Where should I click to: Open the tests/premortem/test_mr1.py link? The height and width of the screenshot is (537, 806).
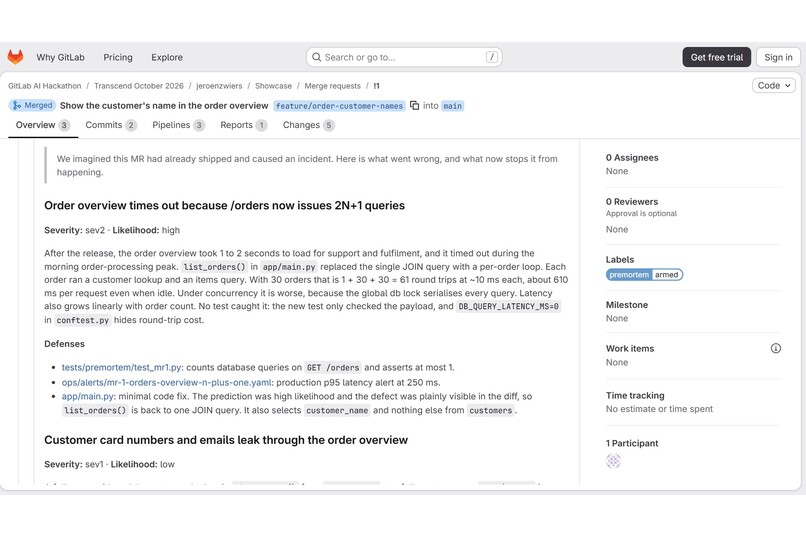[121, 367]
